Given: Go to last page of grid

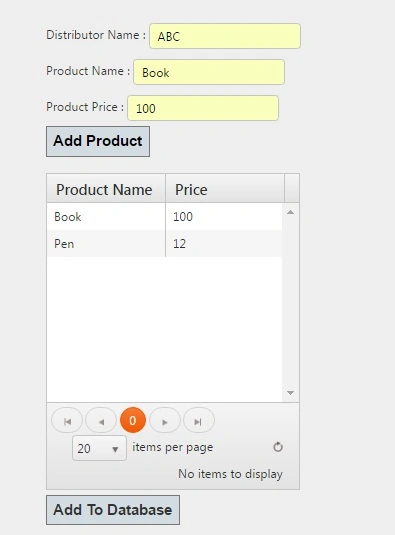Looking at the screenshot, I should tap(199, 420).
